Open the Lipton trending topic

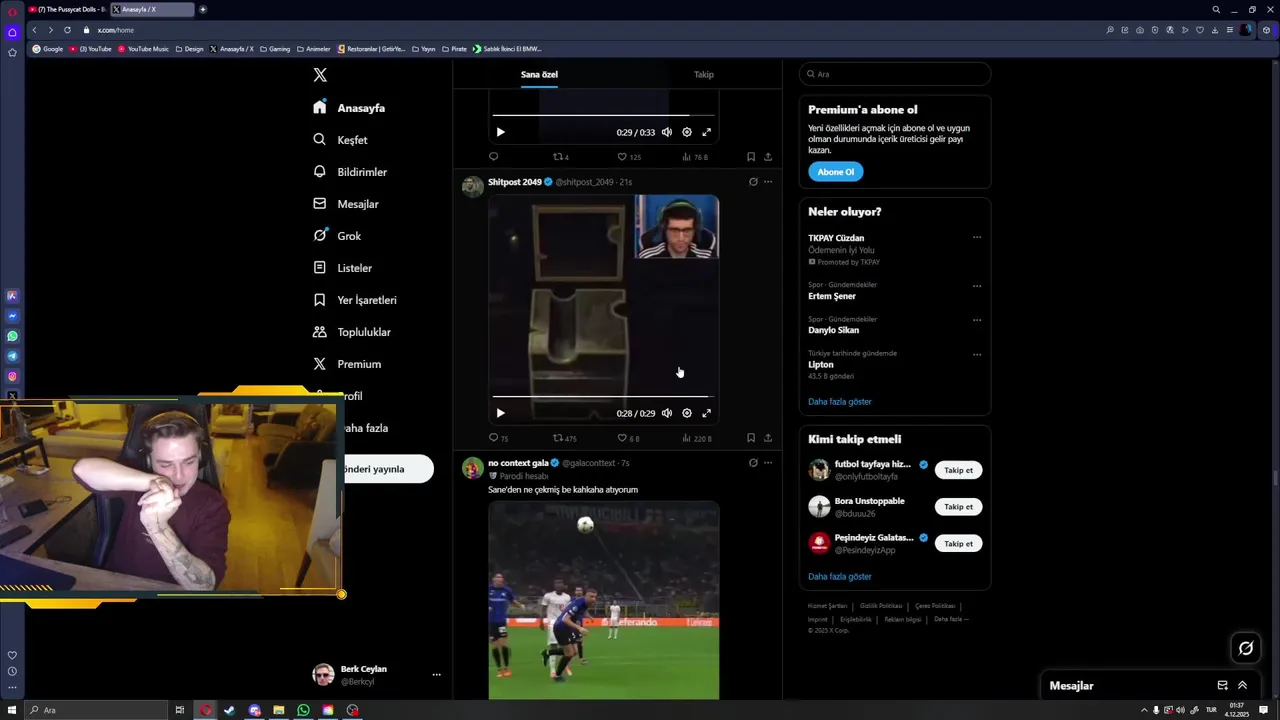click(821, 365)
